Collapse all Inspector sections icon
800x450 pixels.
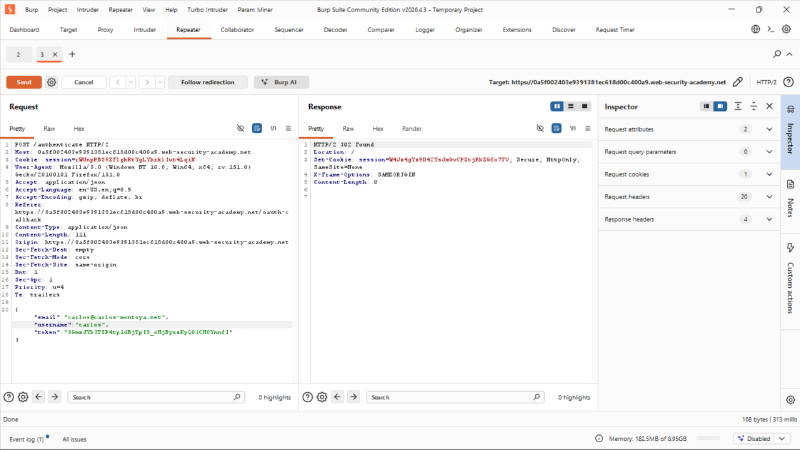(754, 106)
